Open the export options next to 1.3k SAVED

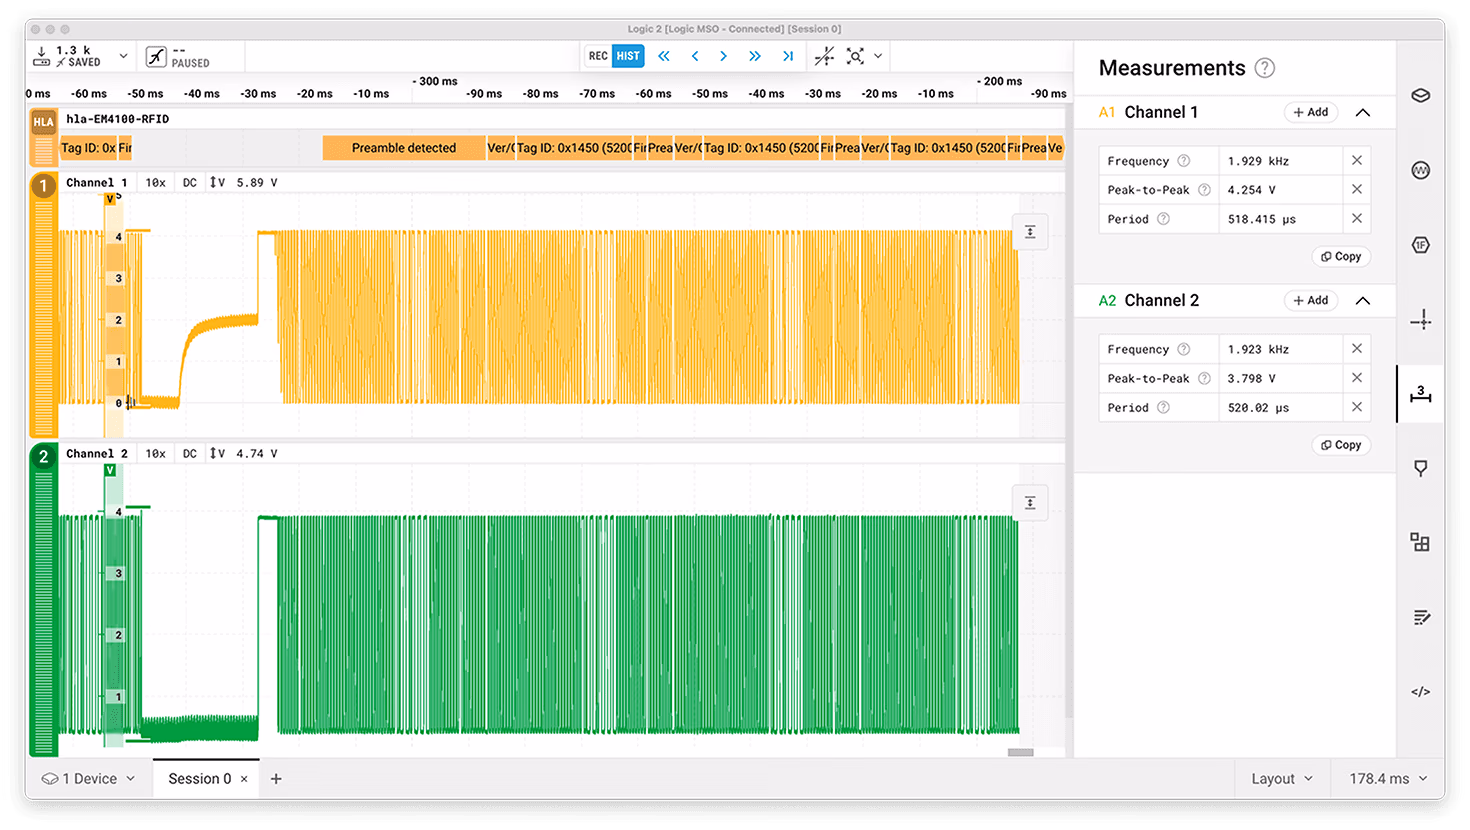pyautogui.click(x=124, y=56)
